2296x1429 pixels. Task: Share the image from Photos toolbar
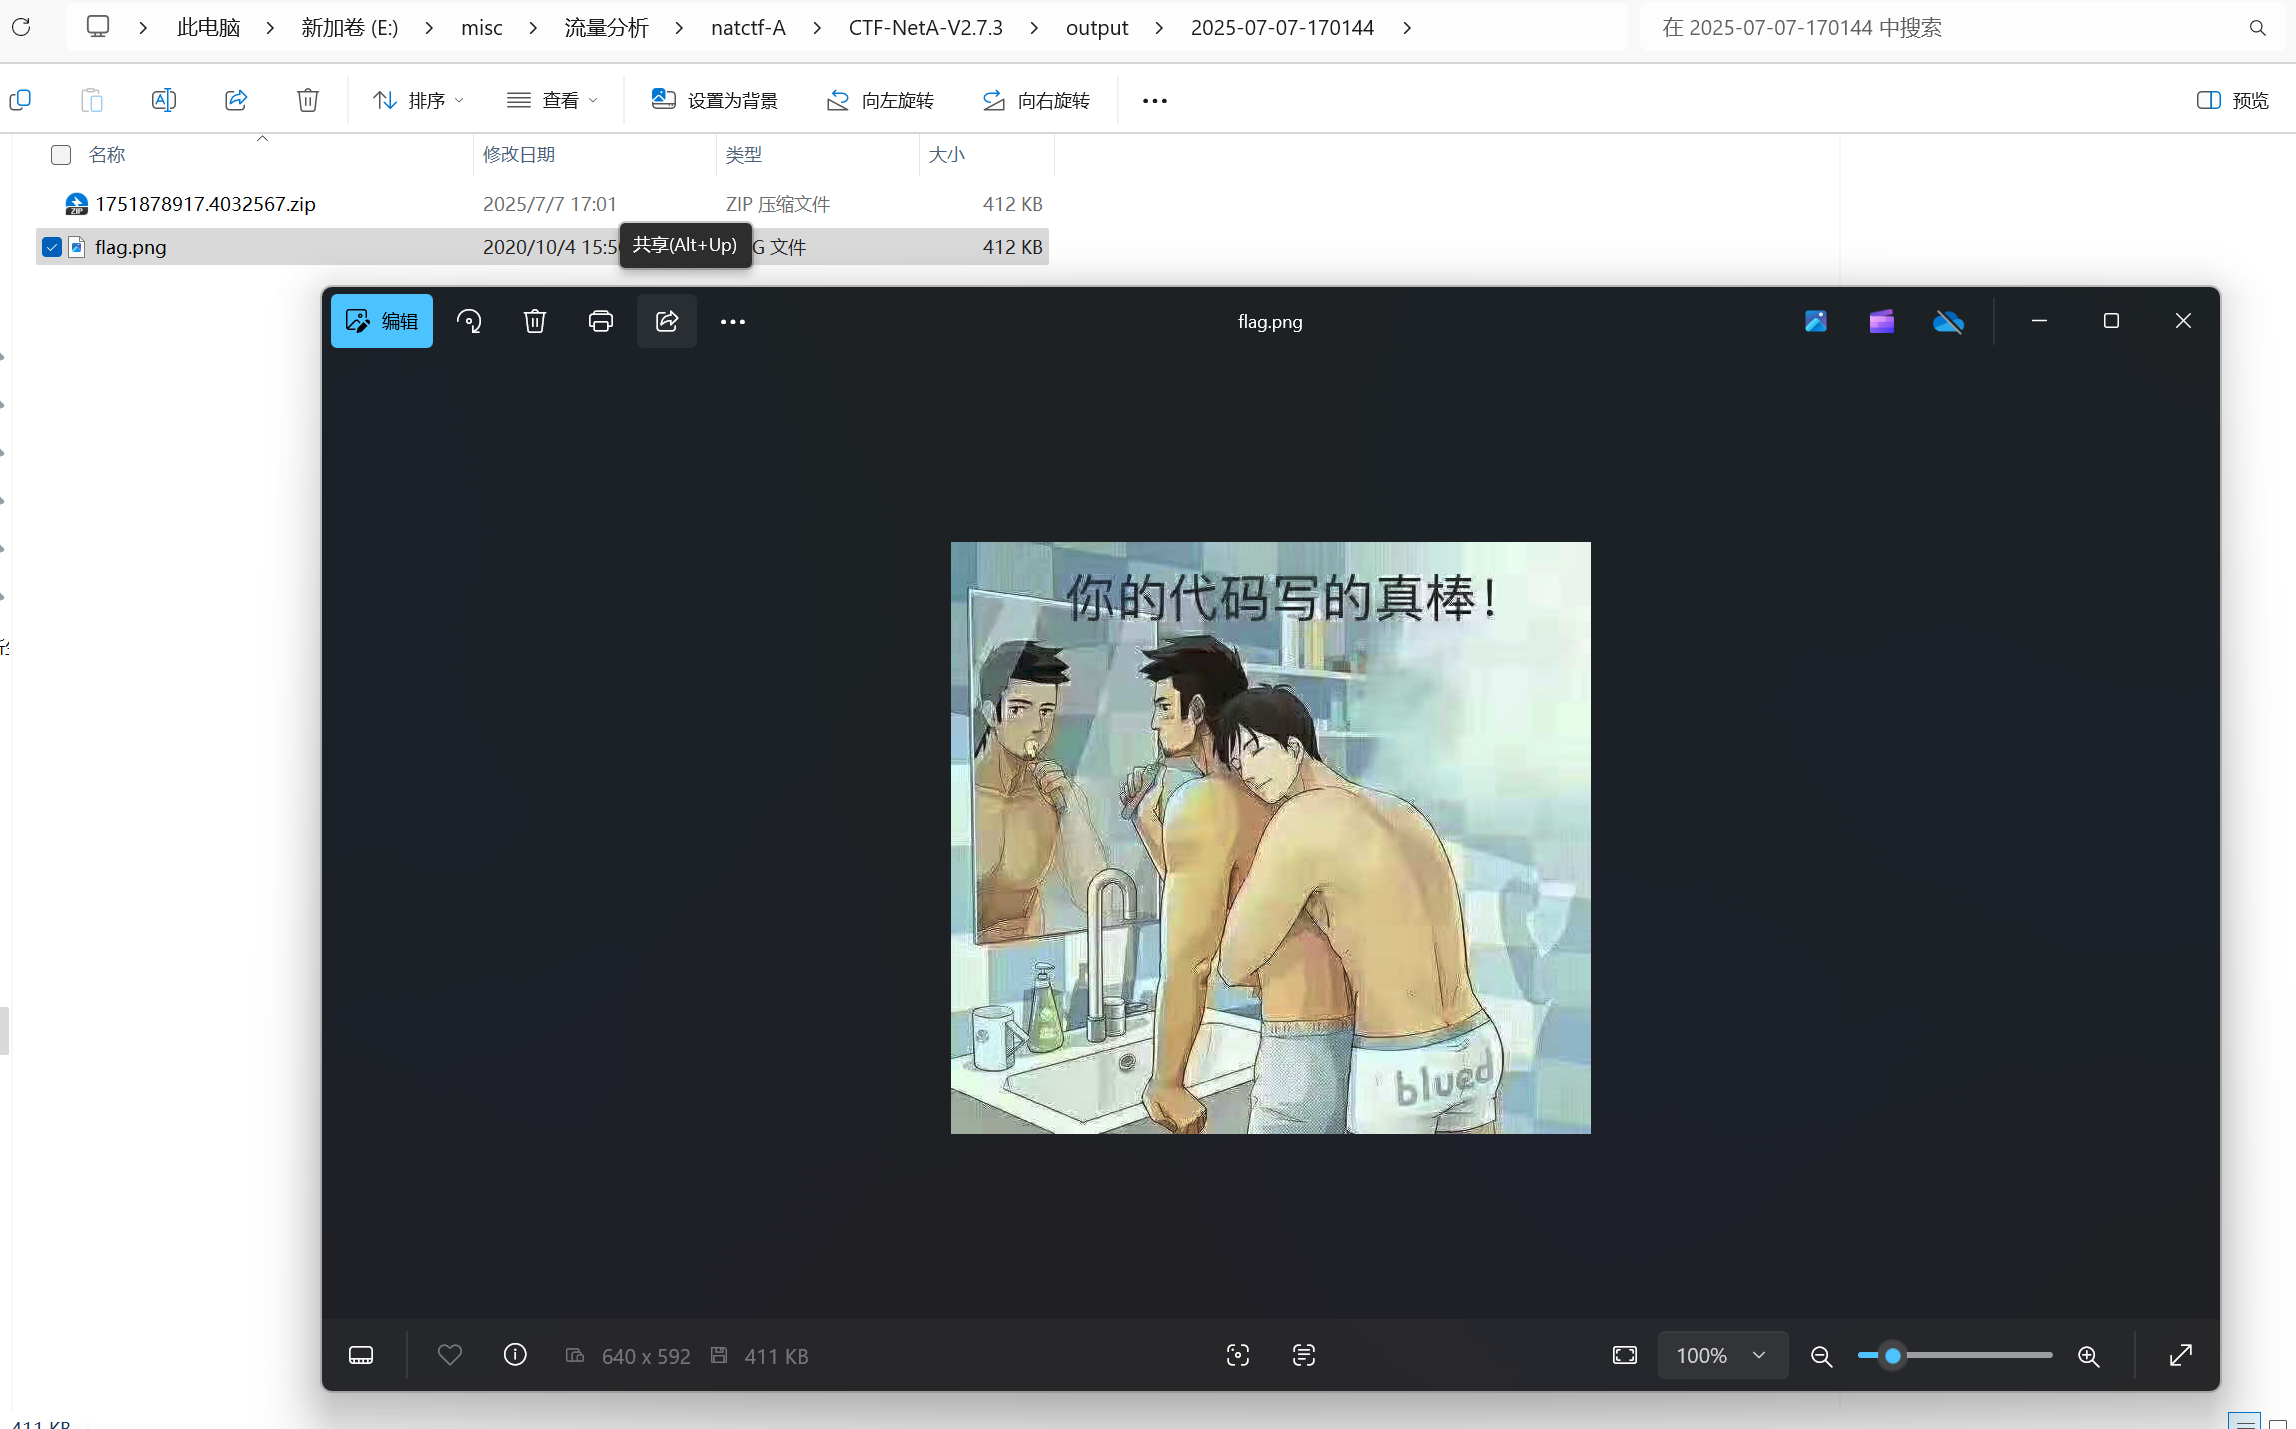tap(667, 321)
